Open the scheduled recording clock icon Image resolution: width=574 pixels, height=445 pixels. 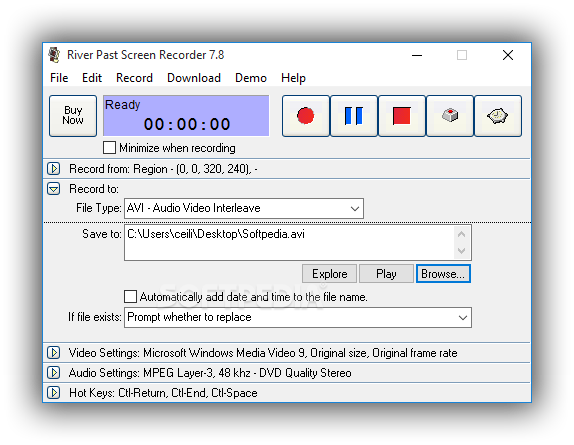pos(498,116)
